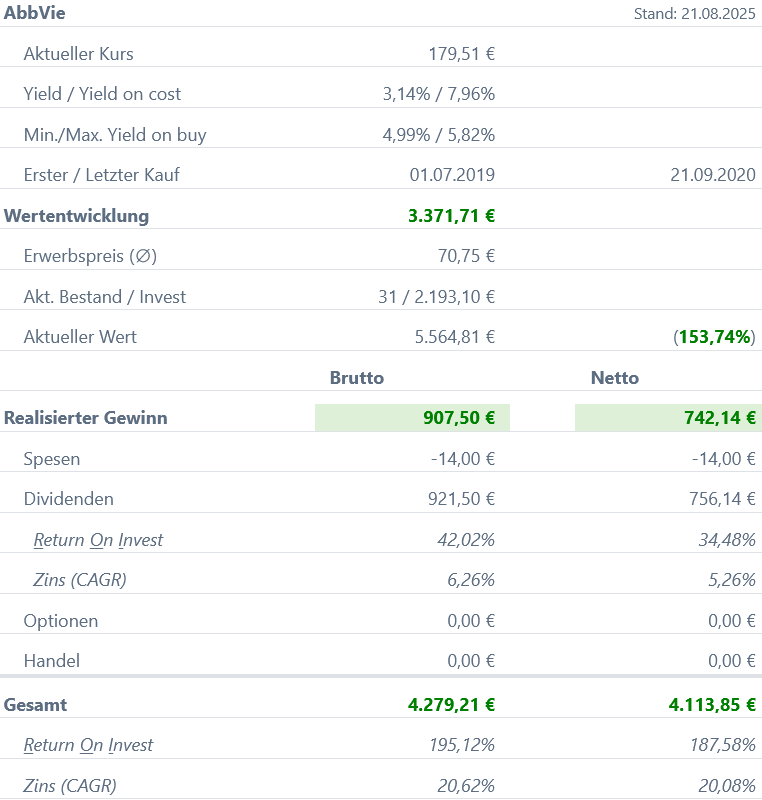Click the Netto column header
Image resolution: width=762 pixels, height=800 pixels.
point(615,378)
